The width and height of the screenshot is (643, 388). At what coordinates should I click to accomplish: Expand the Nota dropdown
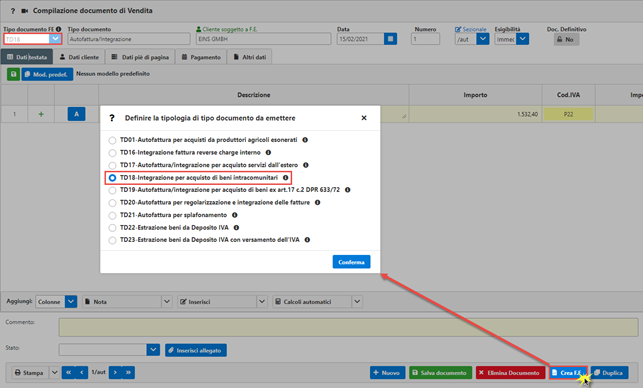(x=167, y=301)
